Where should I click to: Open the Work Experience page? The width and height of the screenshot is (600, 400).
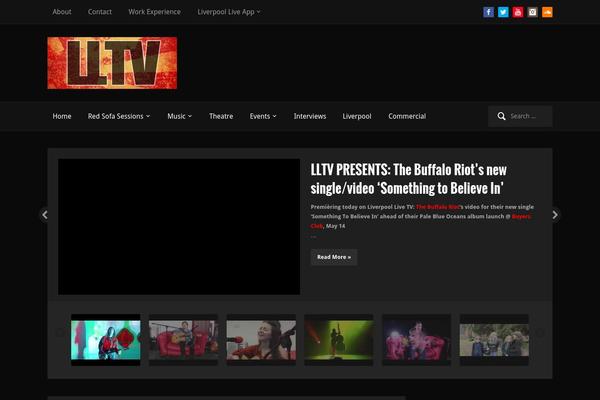tap(155, 12)
